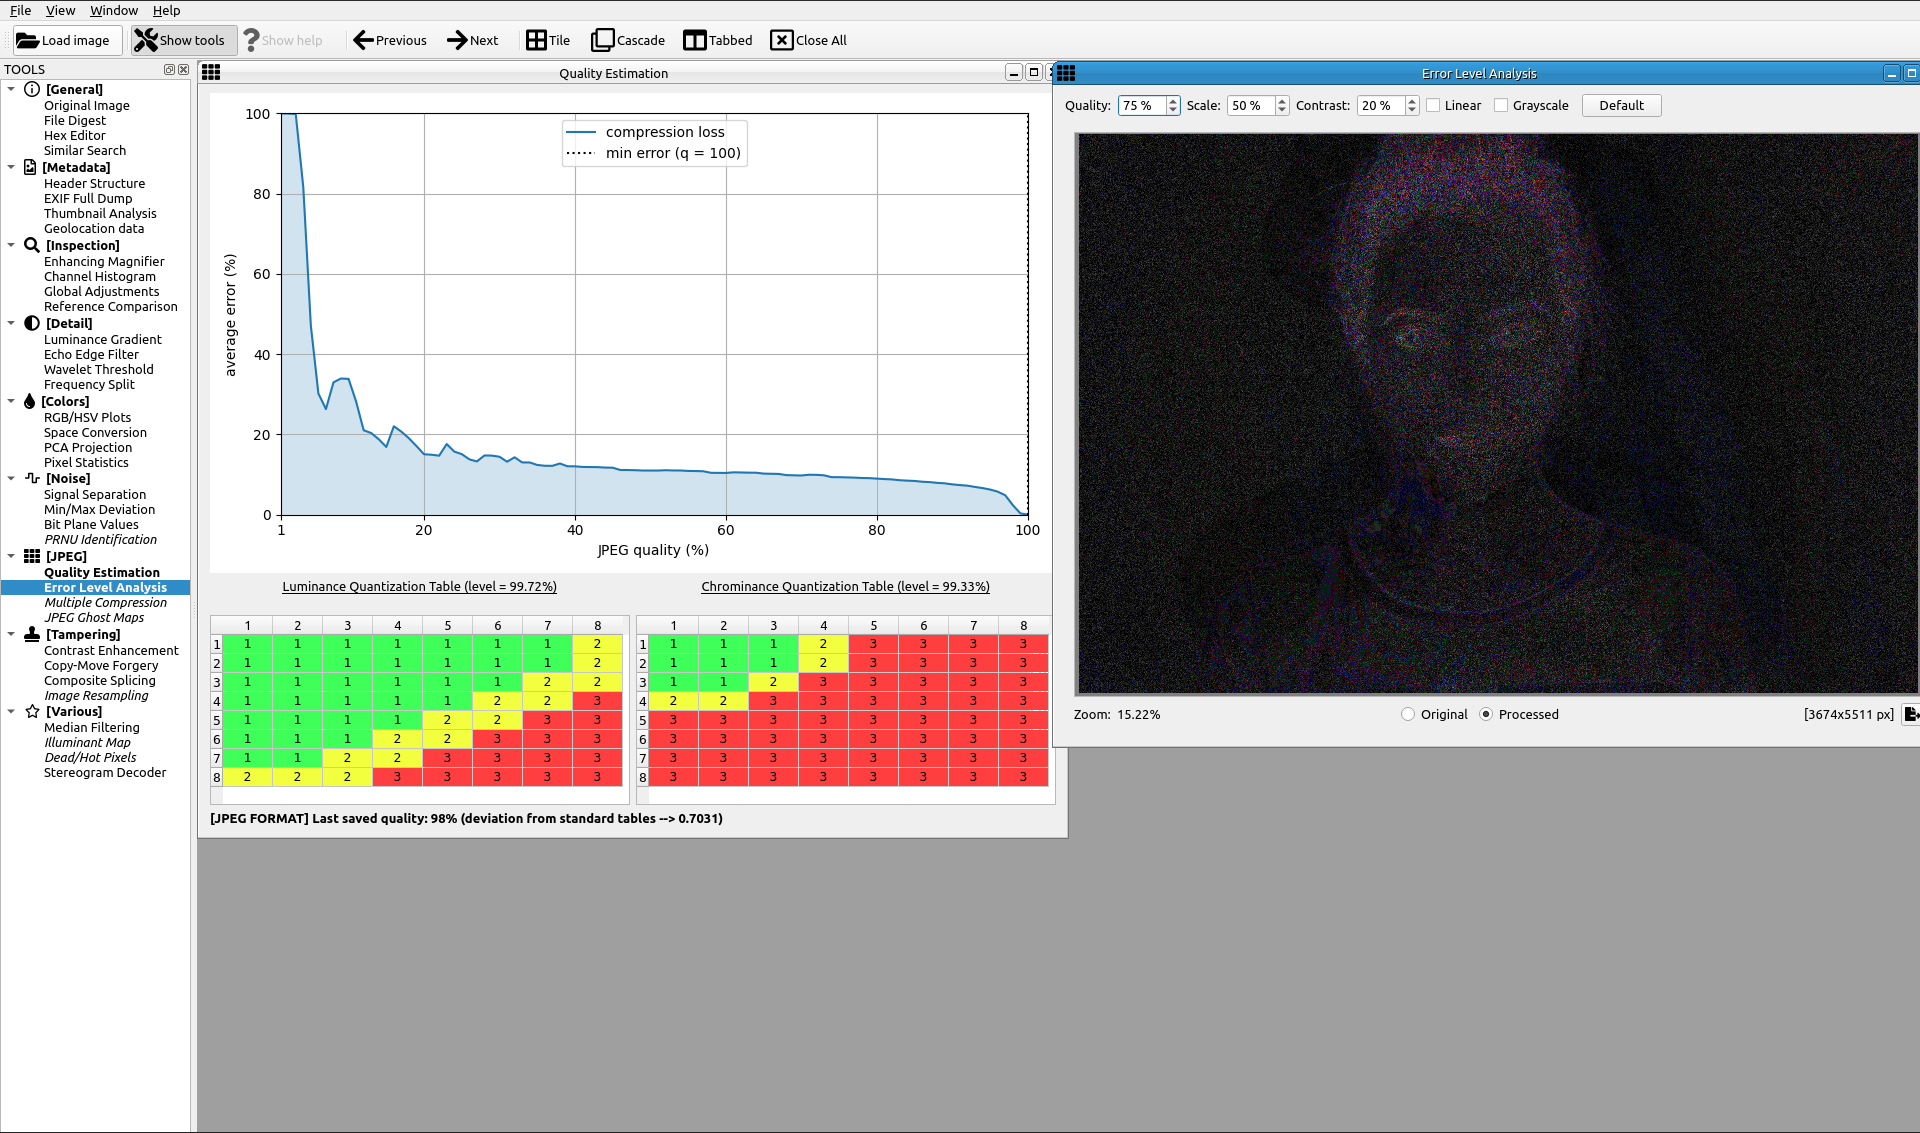Arrange windows with Tile icon
Image resolution: width=1920 pixels, height=1133 pixels.
537,41
